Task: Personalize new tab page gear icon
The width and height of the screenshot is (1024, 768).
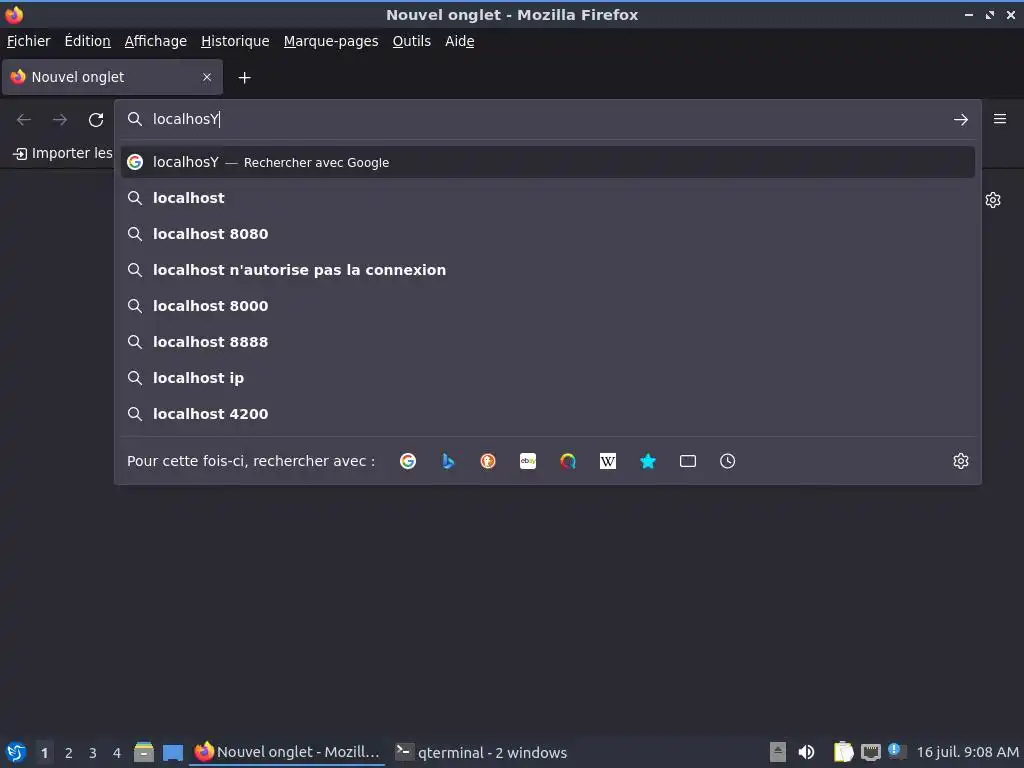Action: click(993, 200)
